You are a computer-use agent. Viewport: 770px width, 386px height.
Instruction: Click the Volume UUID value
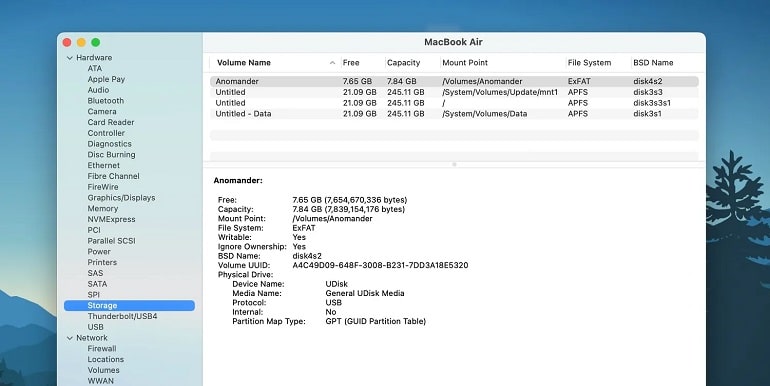(x=380, y=266)
